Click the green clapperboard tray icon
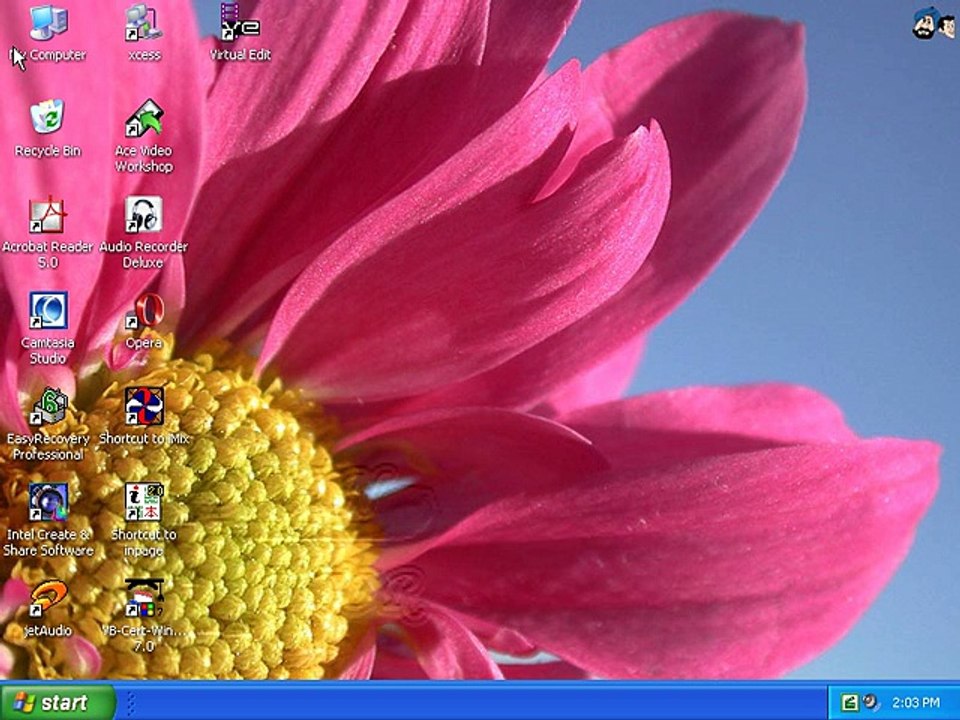 coord(849,702)
